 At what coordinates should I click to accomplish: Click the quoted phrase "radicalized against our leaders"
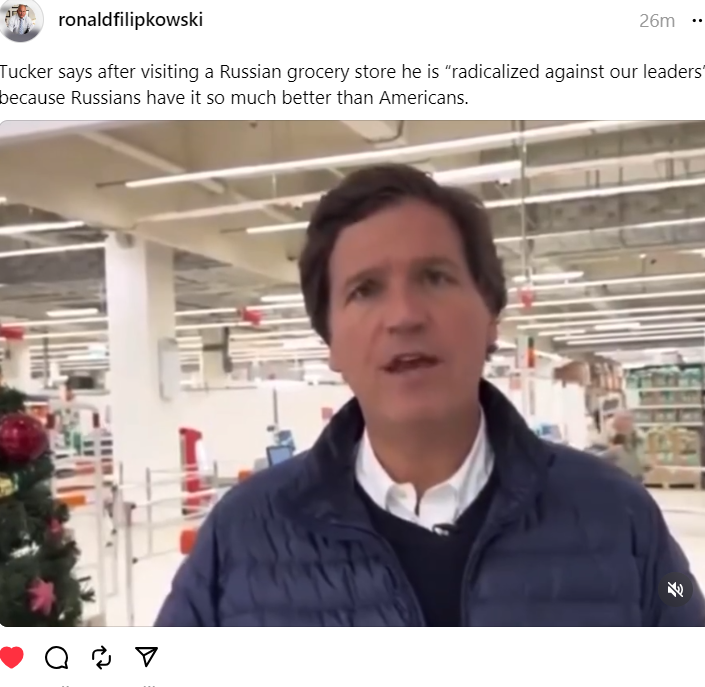576,72
